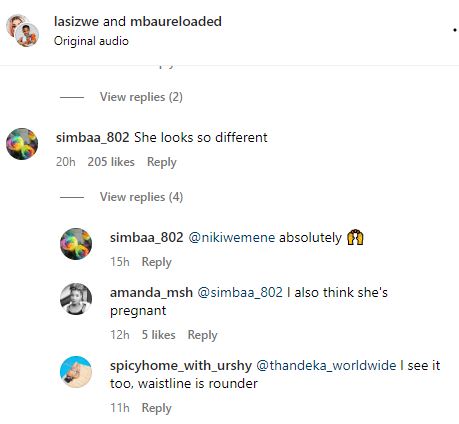Expand View replies (4)
The image size is (459, 424).
tap(141, 197)
